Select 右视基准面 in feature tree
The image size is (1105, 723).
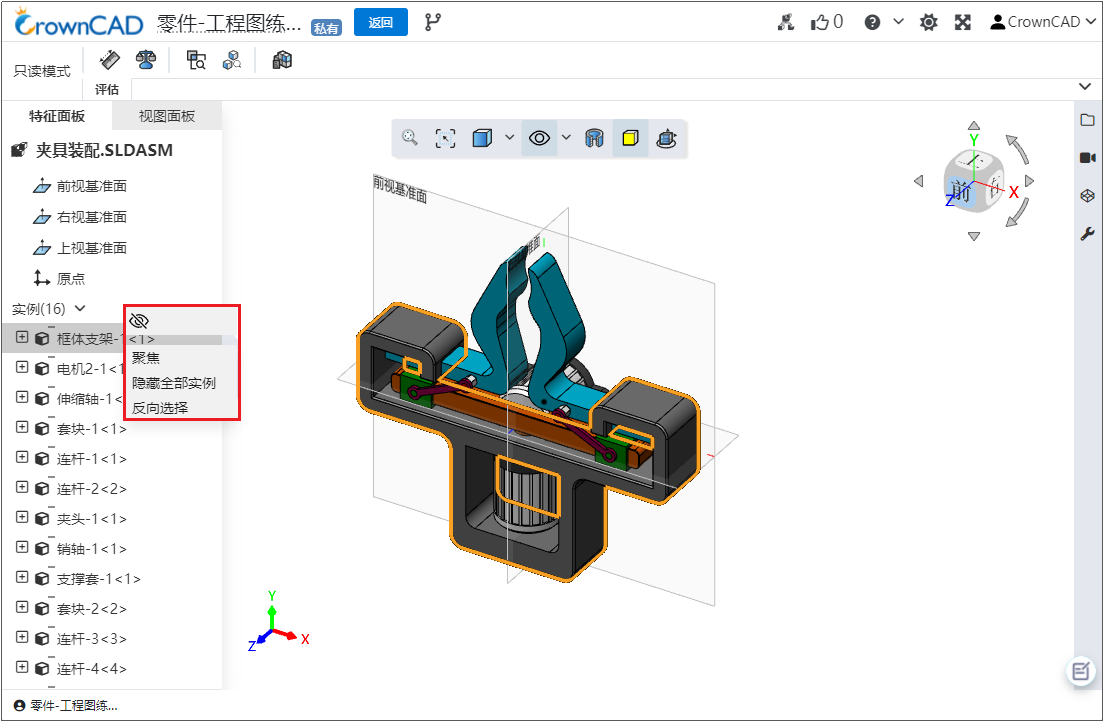[92, 217]
